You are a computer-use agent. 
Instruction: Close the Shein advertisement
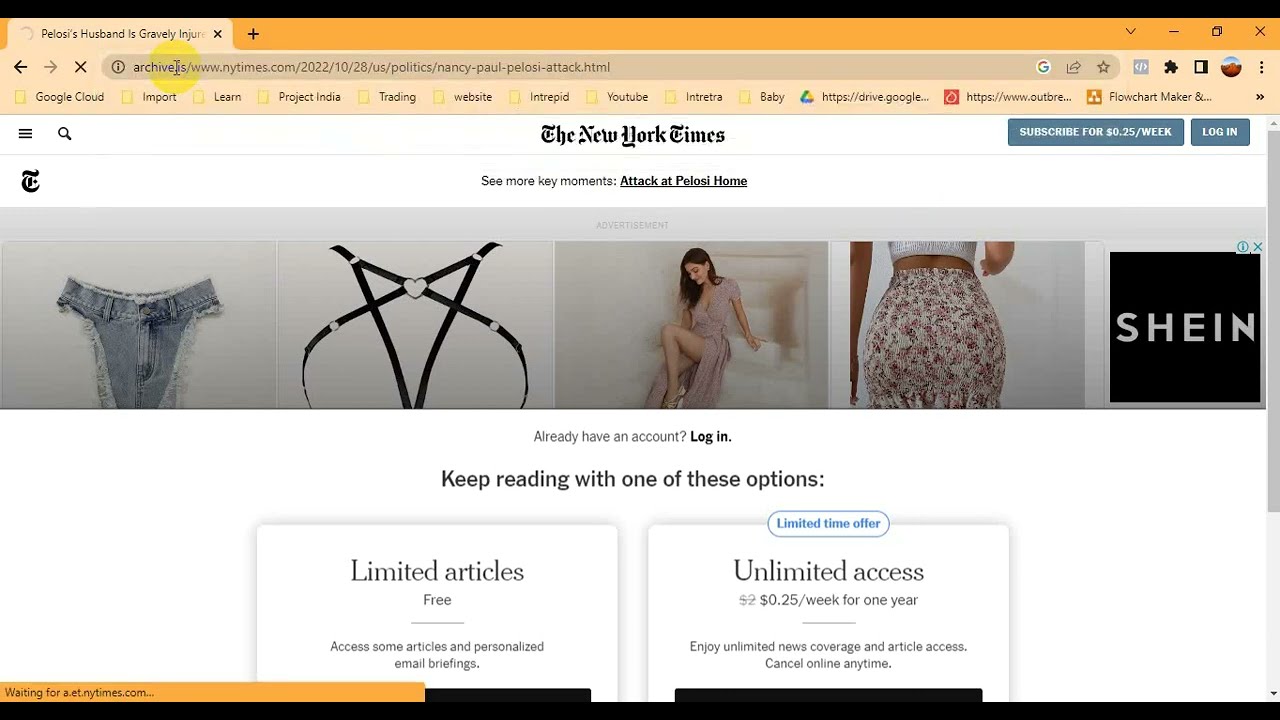pos(1257,247)
